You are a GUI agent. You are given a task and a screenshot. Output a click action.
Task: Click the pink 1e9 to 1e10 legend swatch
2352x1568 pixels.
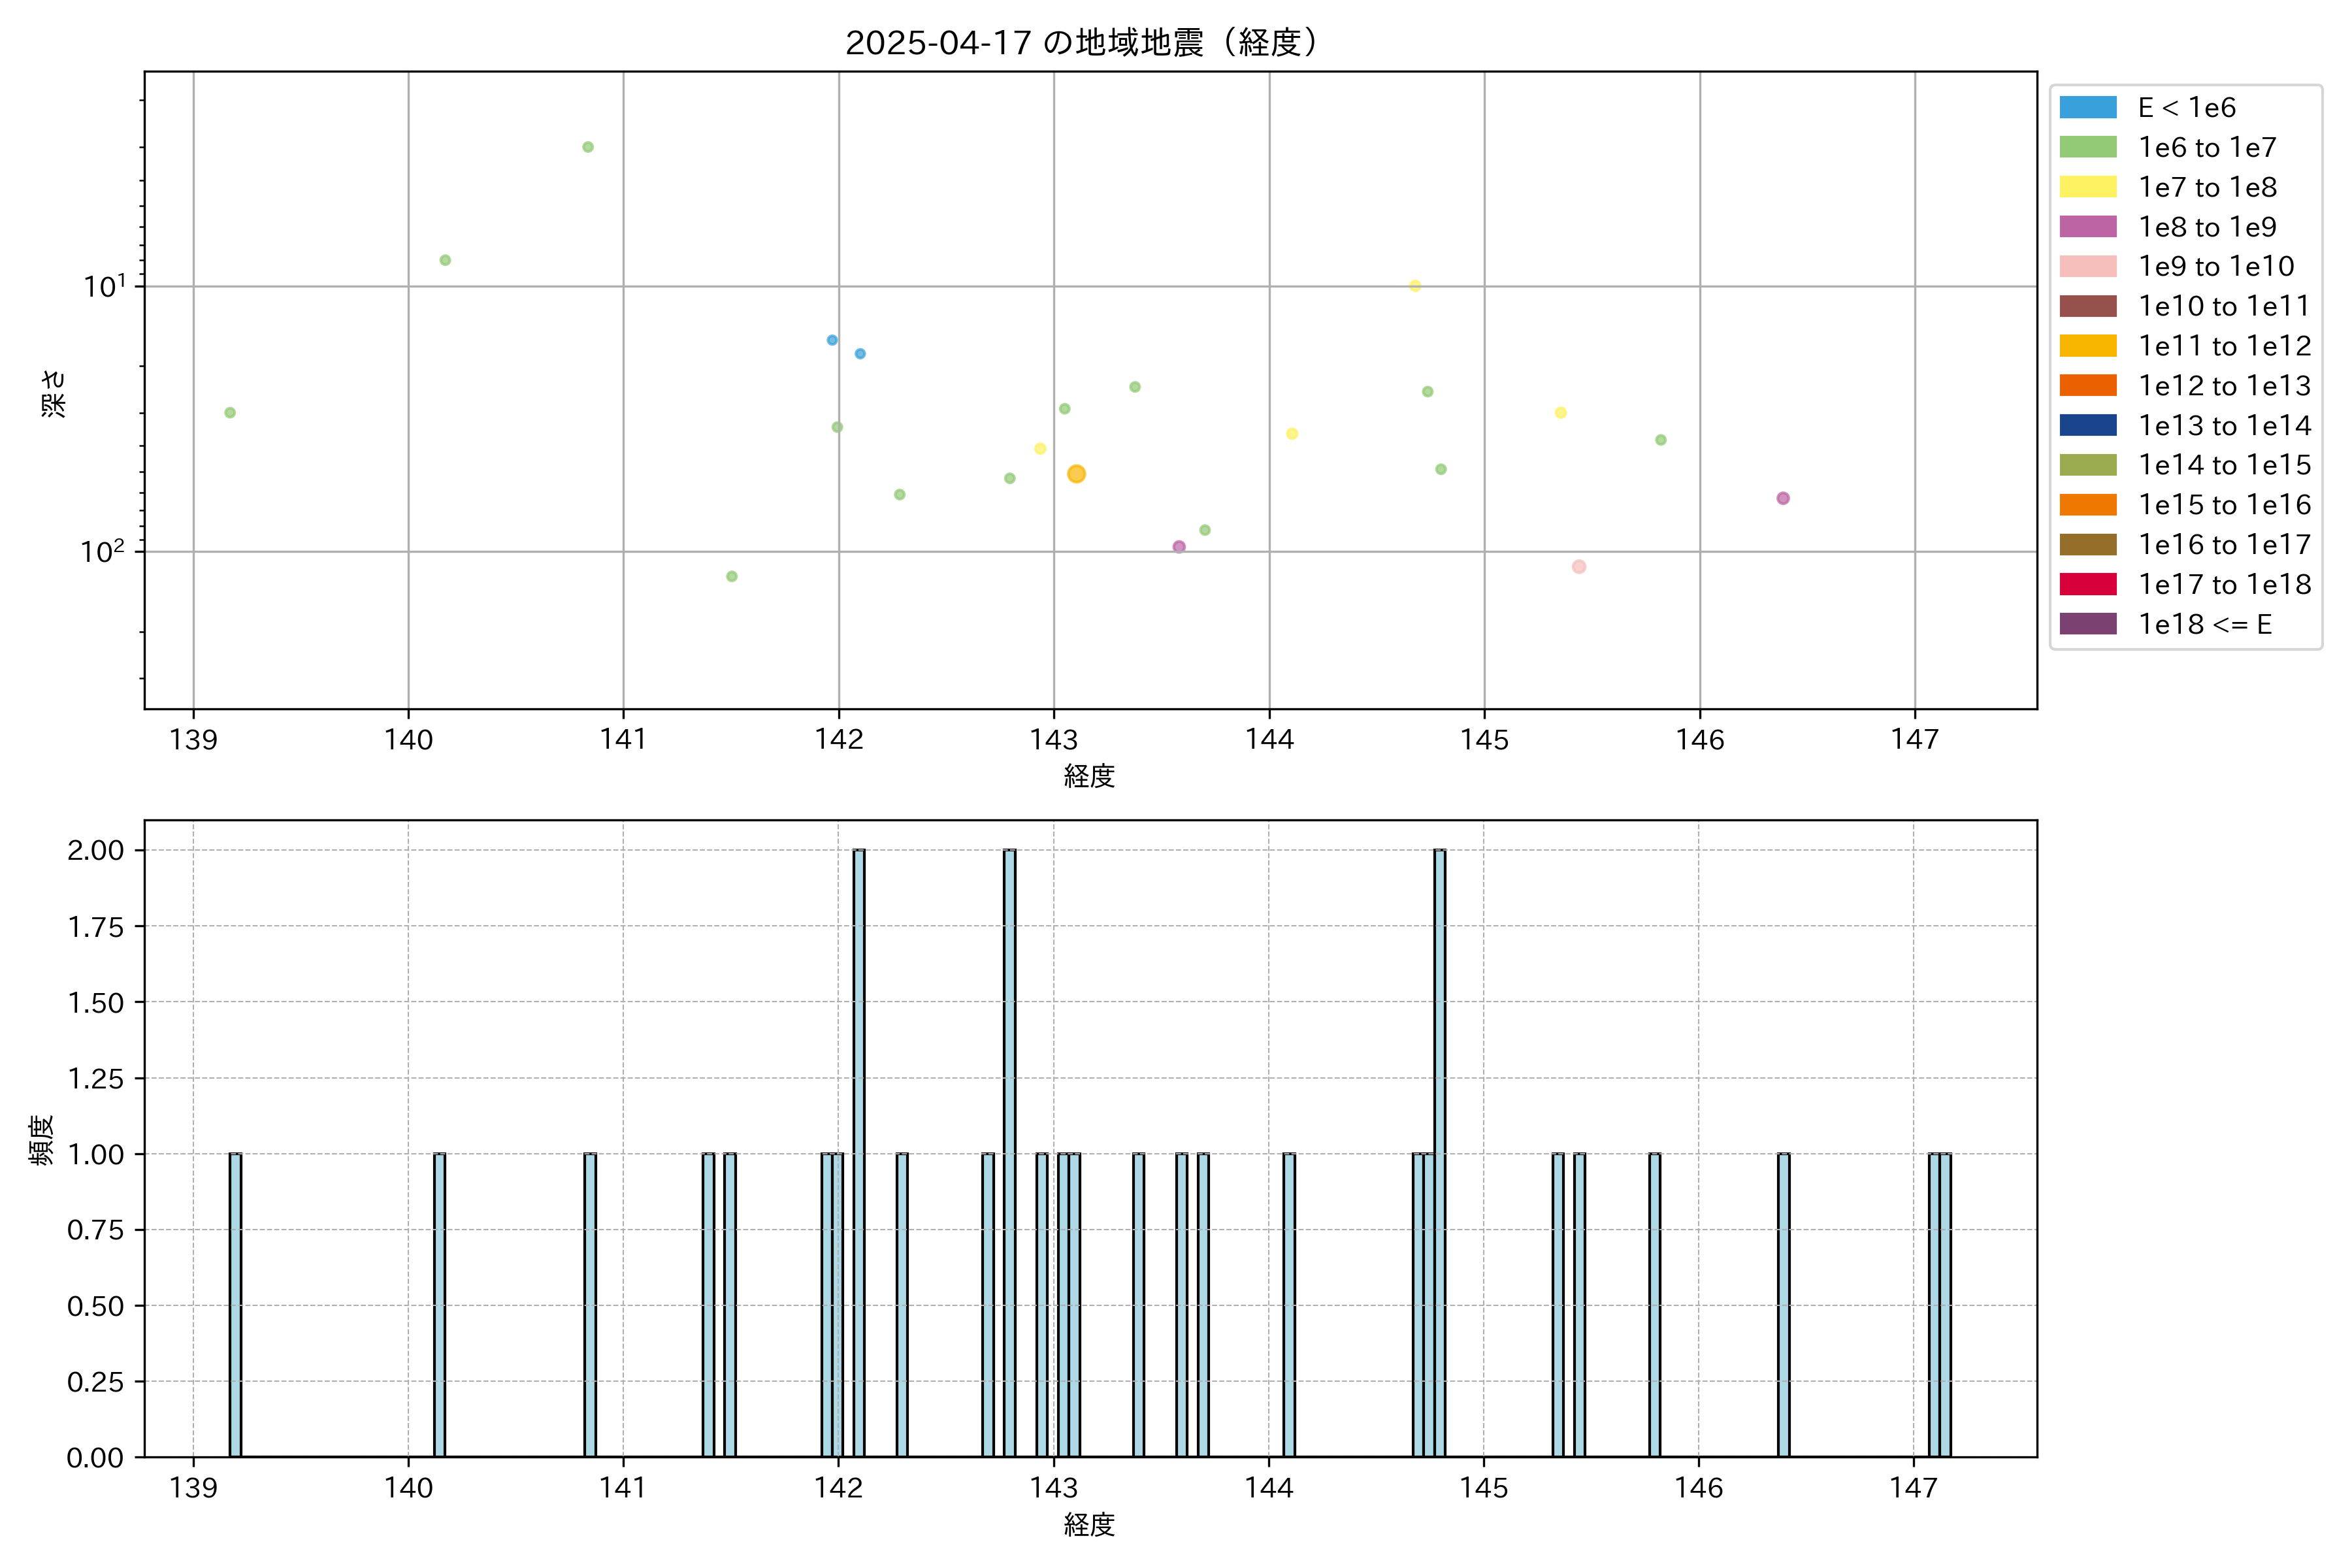tap(2087, 266)
